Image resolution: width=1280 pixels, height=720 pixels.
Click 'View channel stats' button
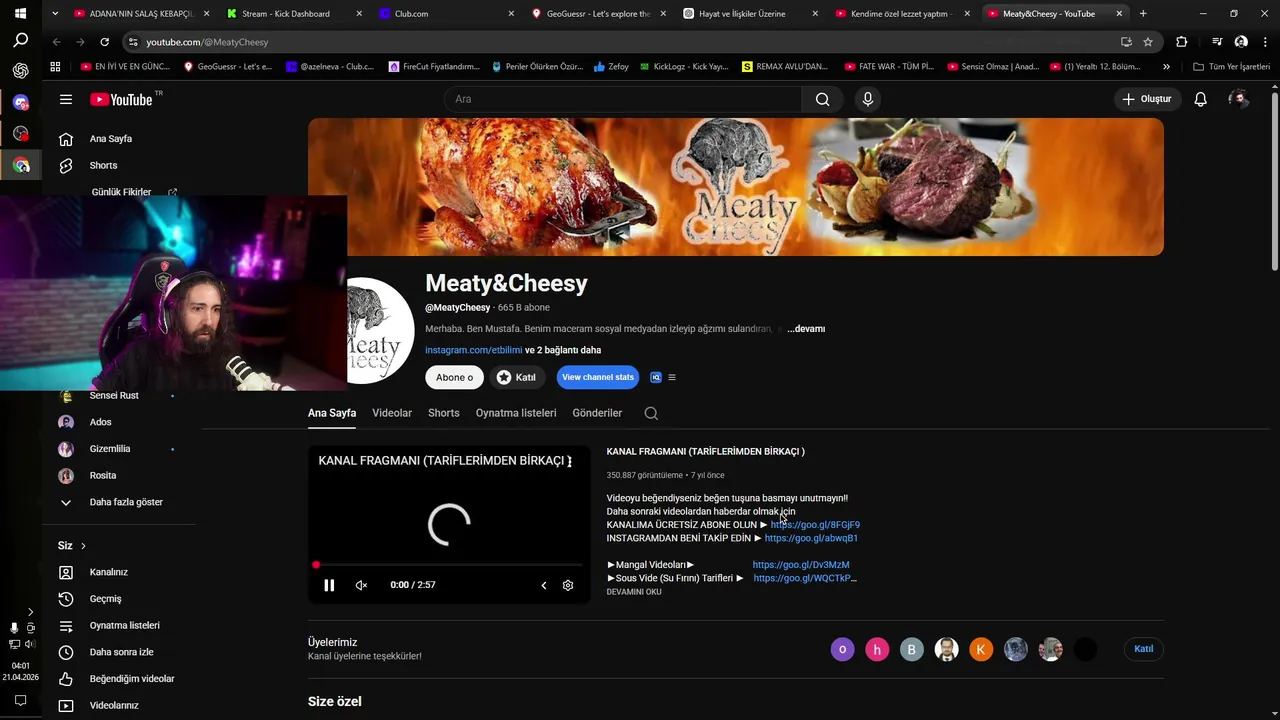coord(598,377)
